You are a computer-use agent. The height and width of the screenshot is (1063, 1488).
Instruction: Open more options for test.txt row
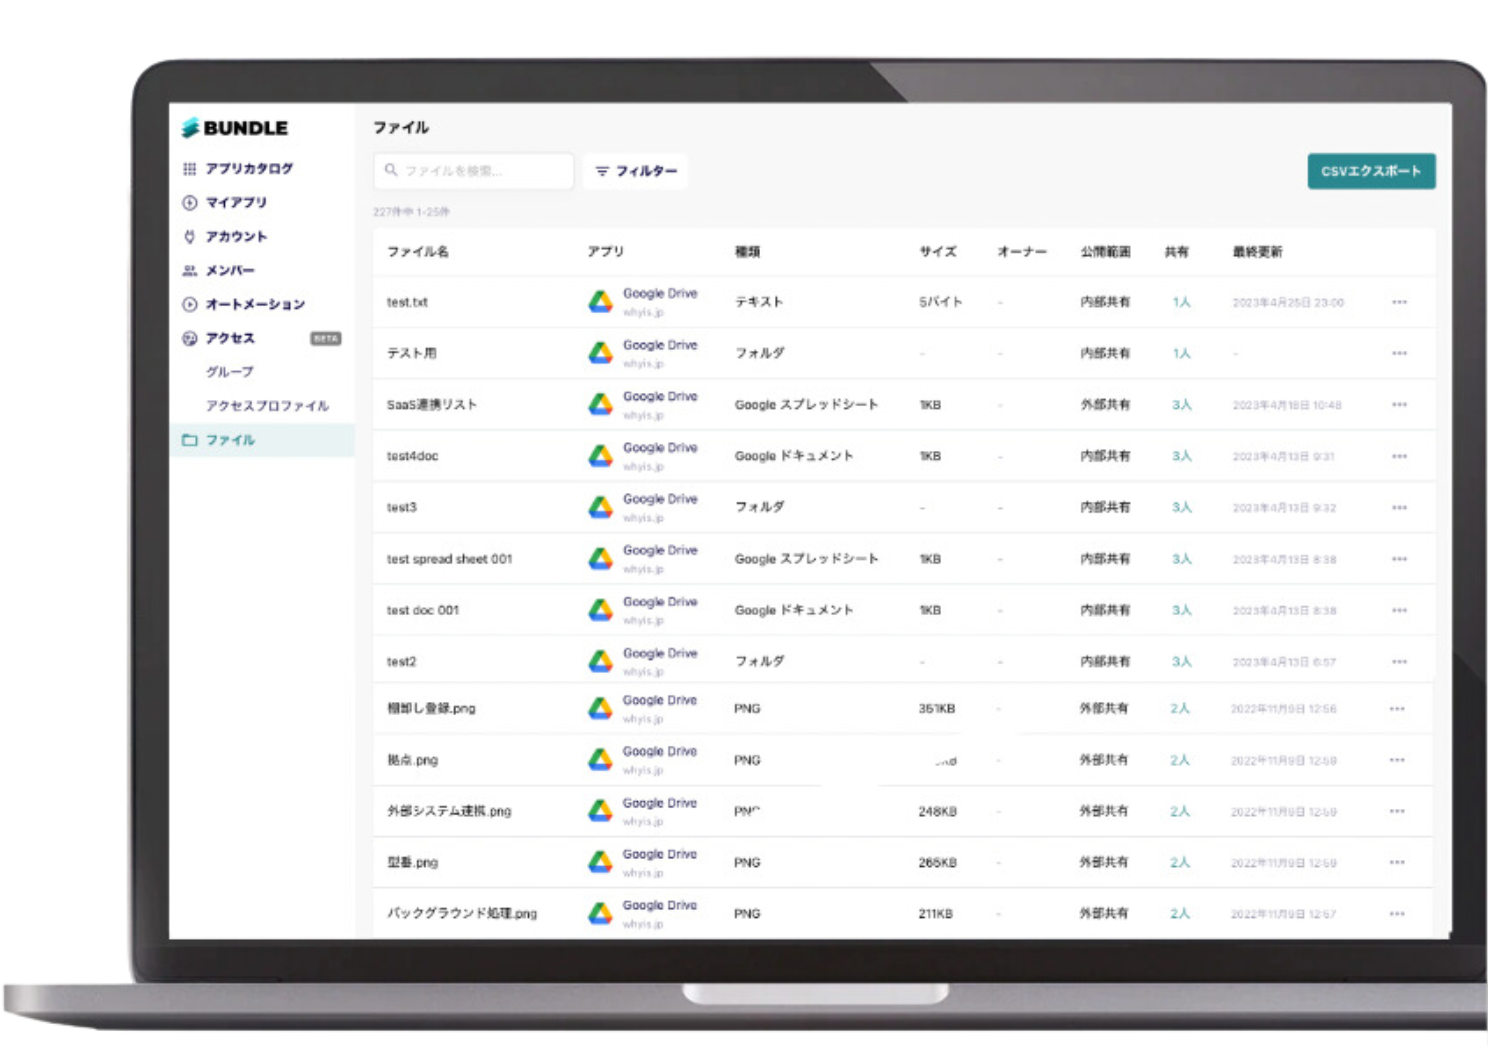[1399, 302]
